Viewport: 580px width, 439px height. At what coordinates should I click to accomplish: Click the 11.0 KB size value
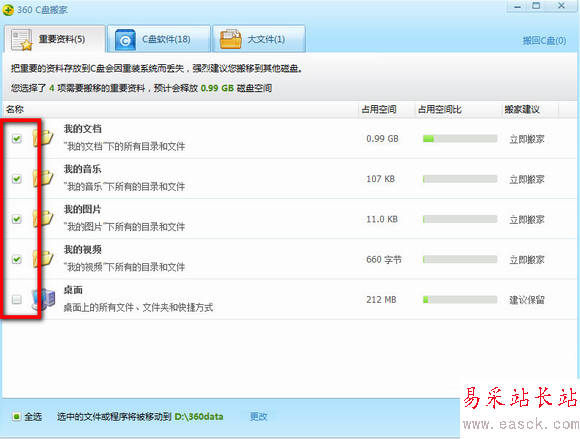pos(382,219)
